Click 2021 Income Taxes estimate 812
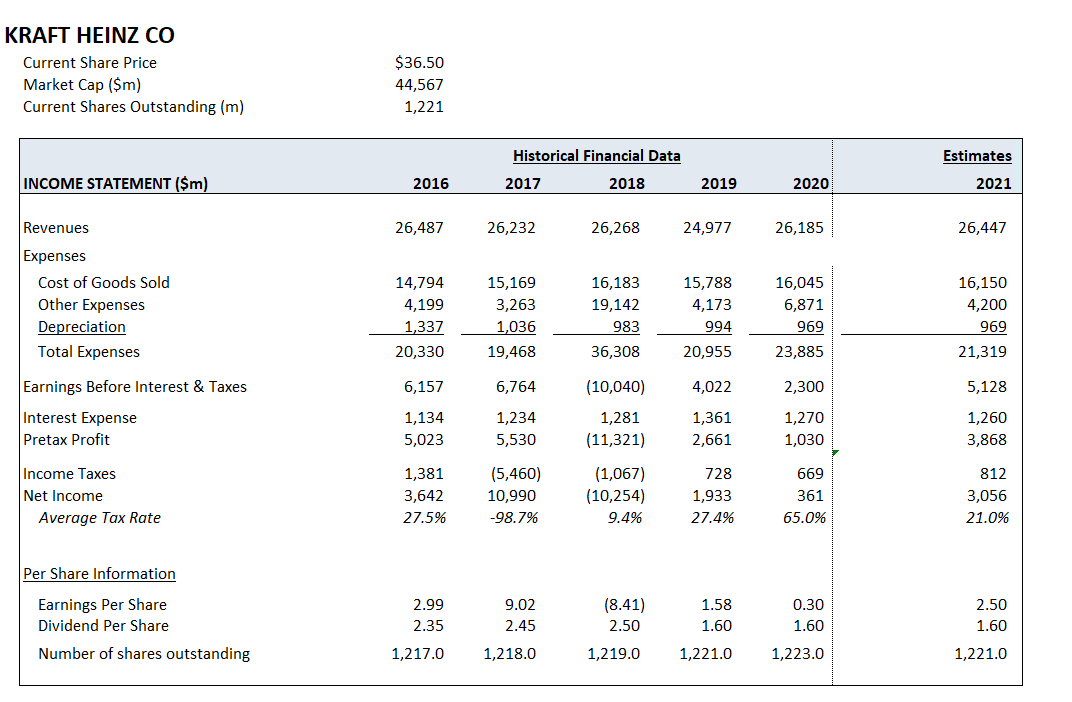This screenshot has width=1072, height=702. (x=993, y=474)
